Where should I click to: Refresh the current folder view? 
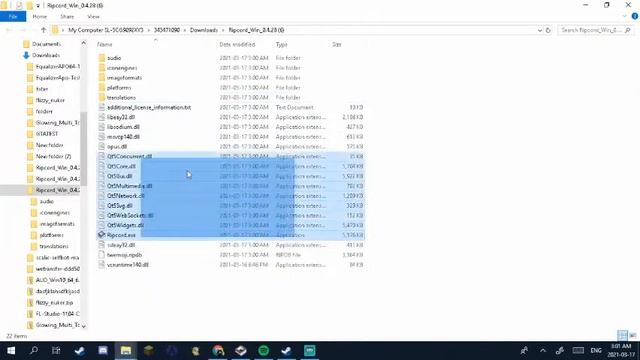[x=548, y=30]
